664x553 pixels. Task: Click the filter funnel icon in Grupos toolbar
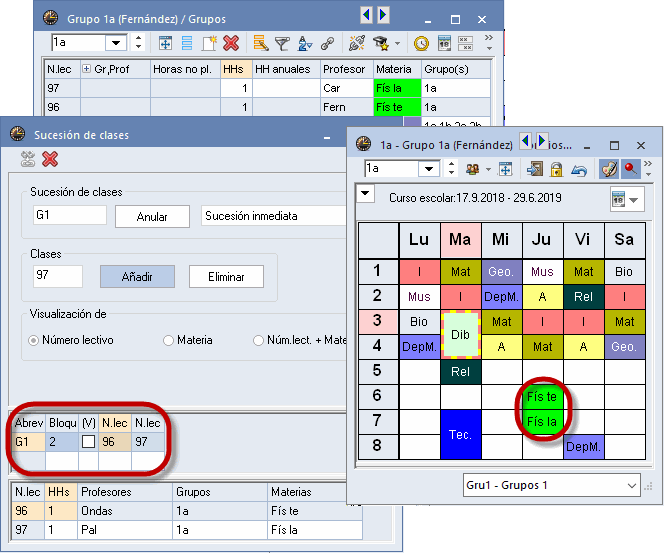(282, 43)
